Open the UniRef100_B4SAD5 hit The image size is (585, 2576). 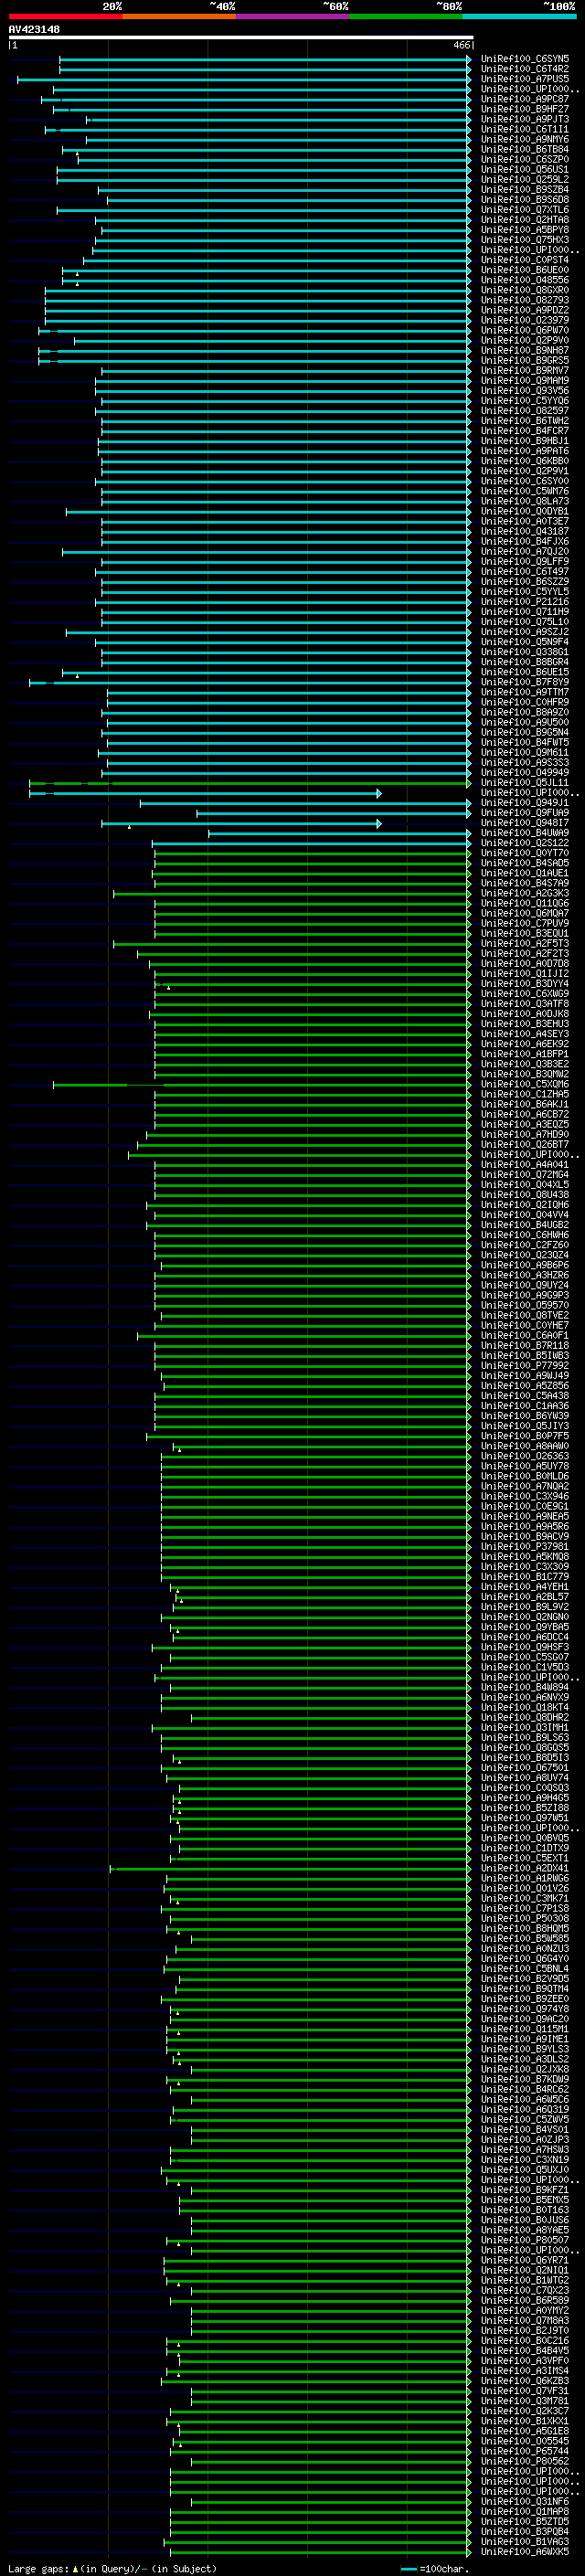click(525, 863)
